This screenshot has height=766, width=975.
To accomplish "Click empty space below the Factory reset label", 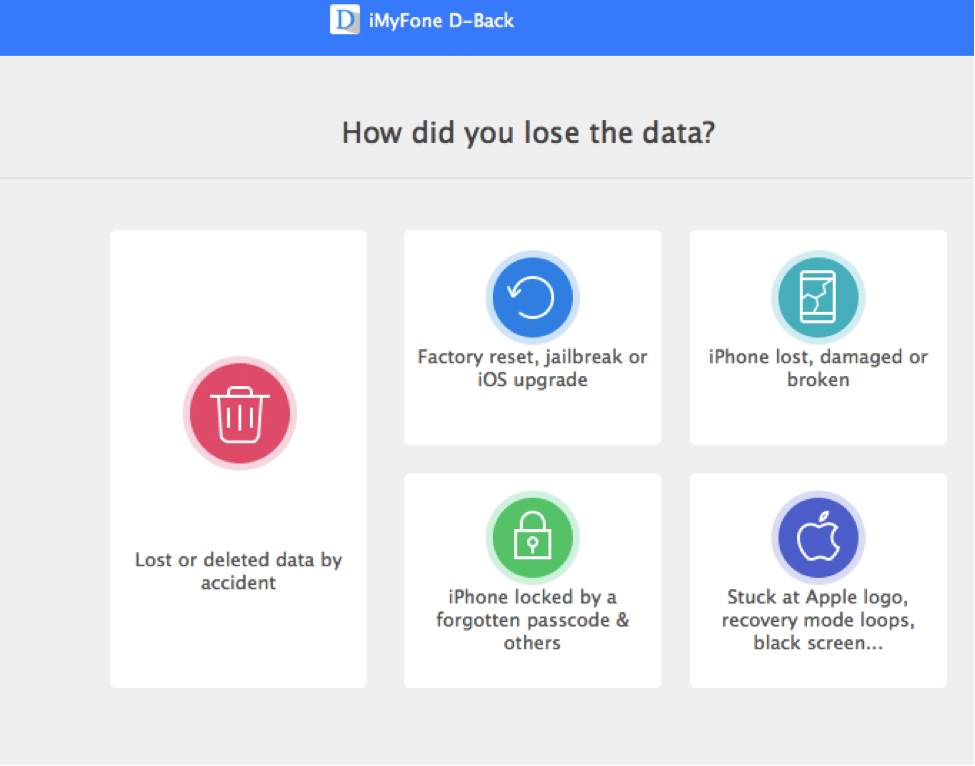I will [x=532, y=417].
